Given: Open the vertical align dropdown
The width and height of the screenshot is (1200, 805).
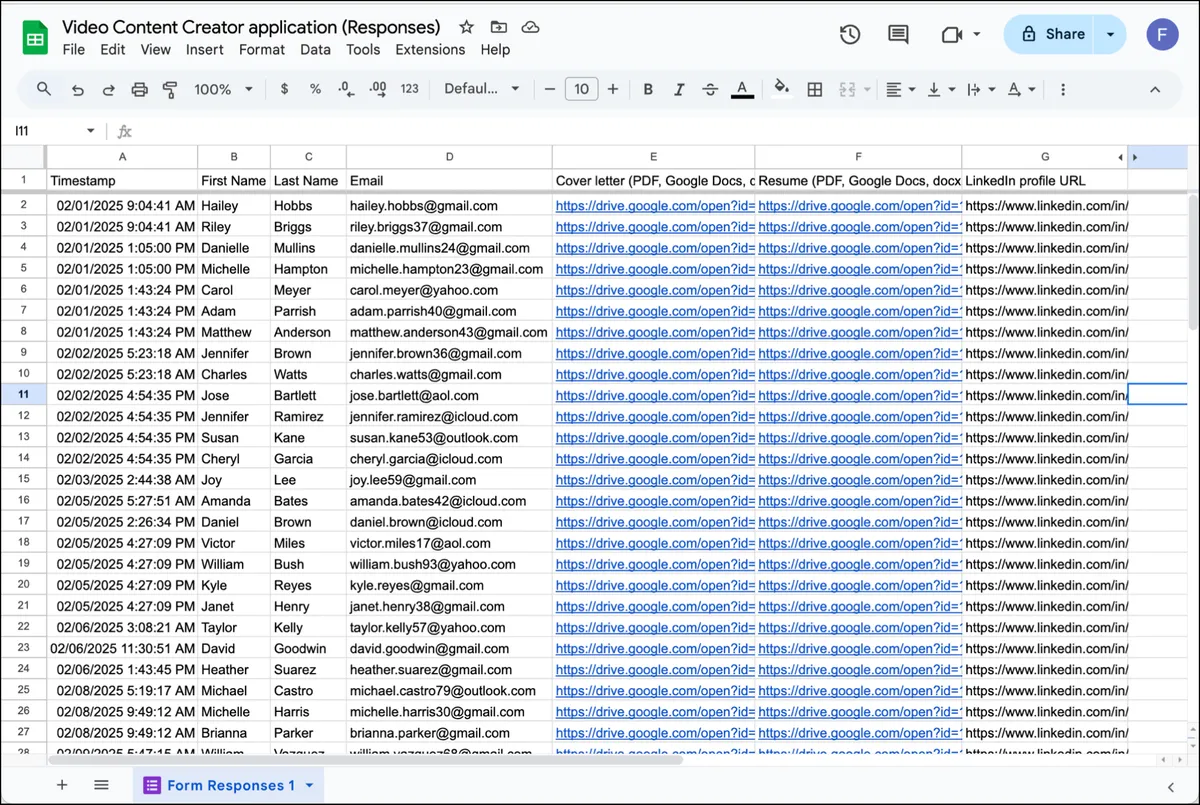Looking at the screenshot, I should 941,89.
